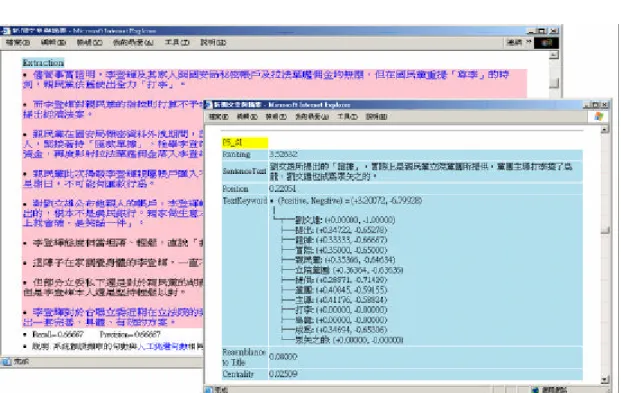
Task: Click the scrollbar thumb in the back window
Action: point(554,83)
